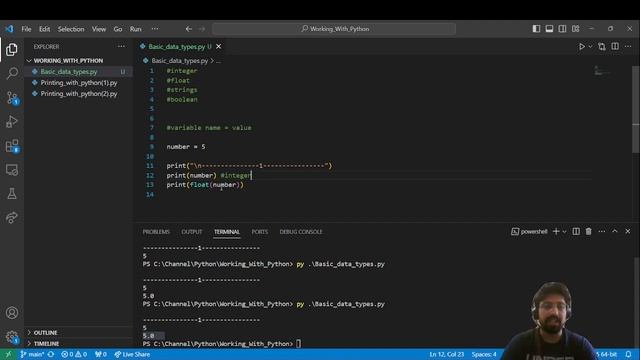The width and height of the screenshot is (640, 360).
Task: Open the run options dropdown arrow
Action: pos(590,47)
